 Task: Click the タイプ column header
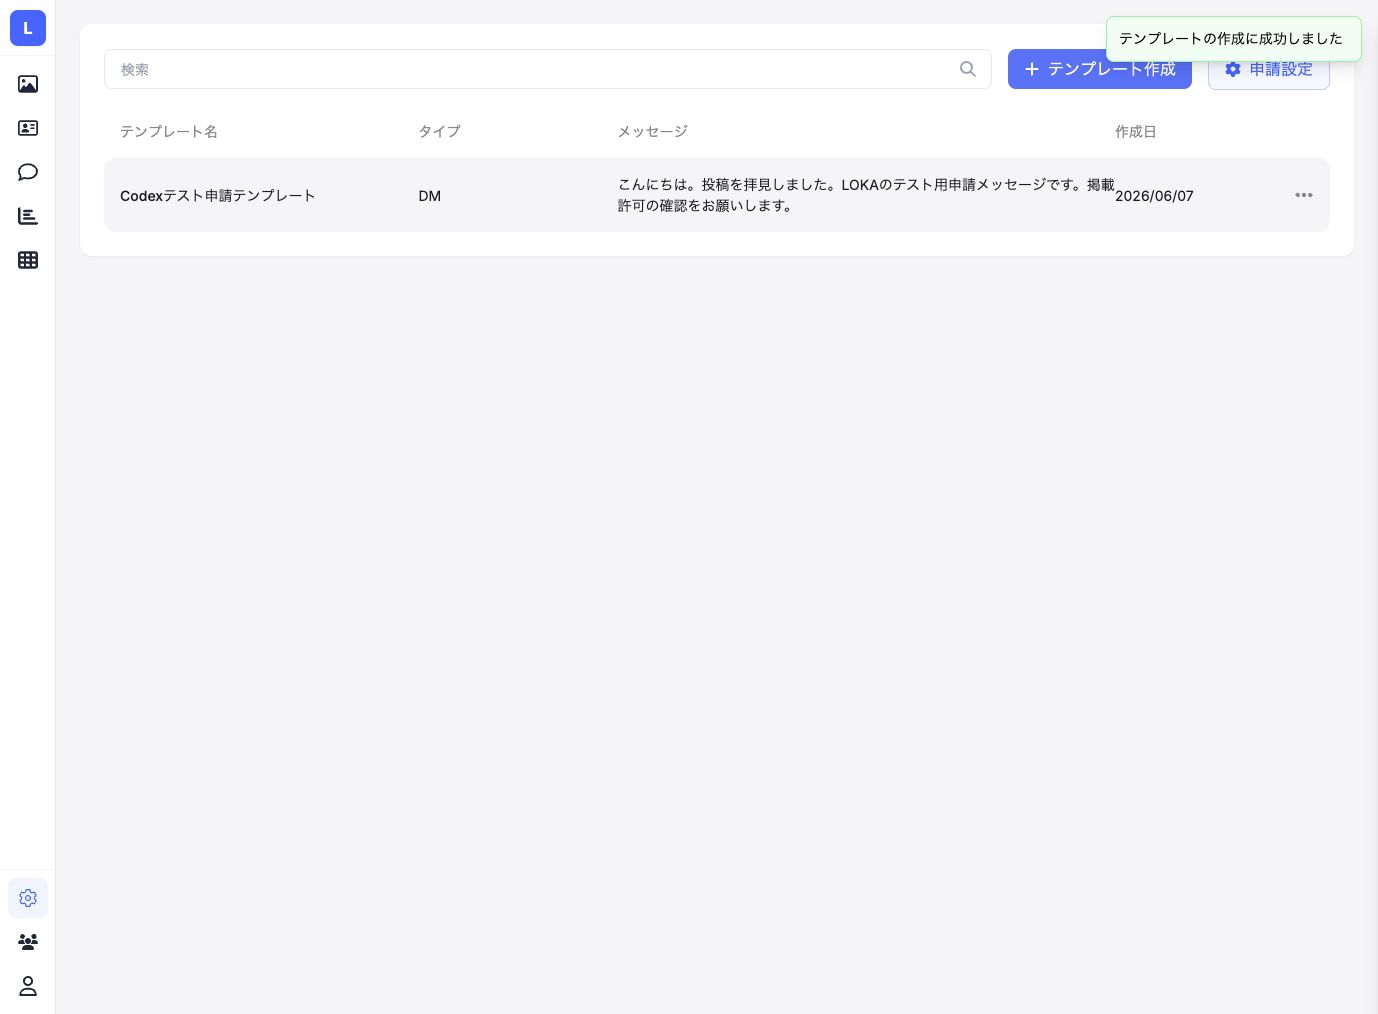click(439, 131)
